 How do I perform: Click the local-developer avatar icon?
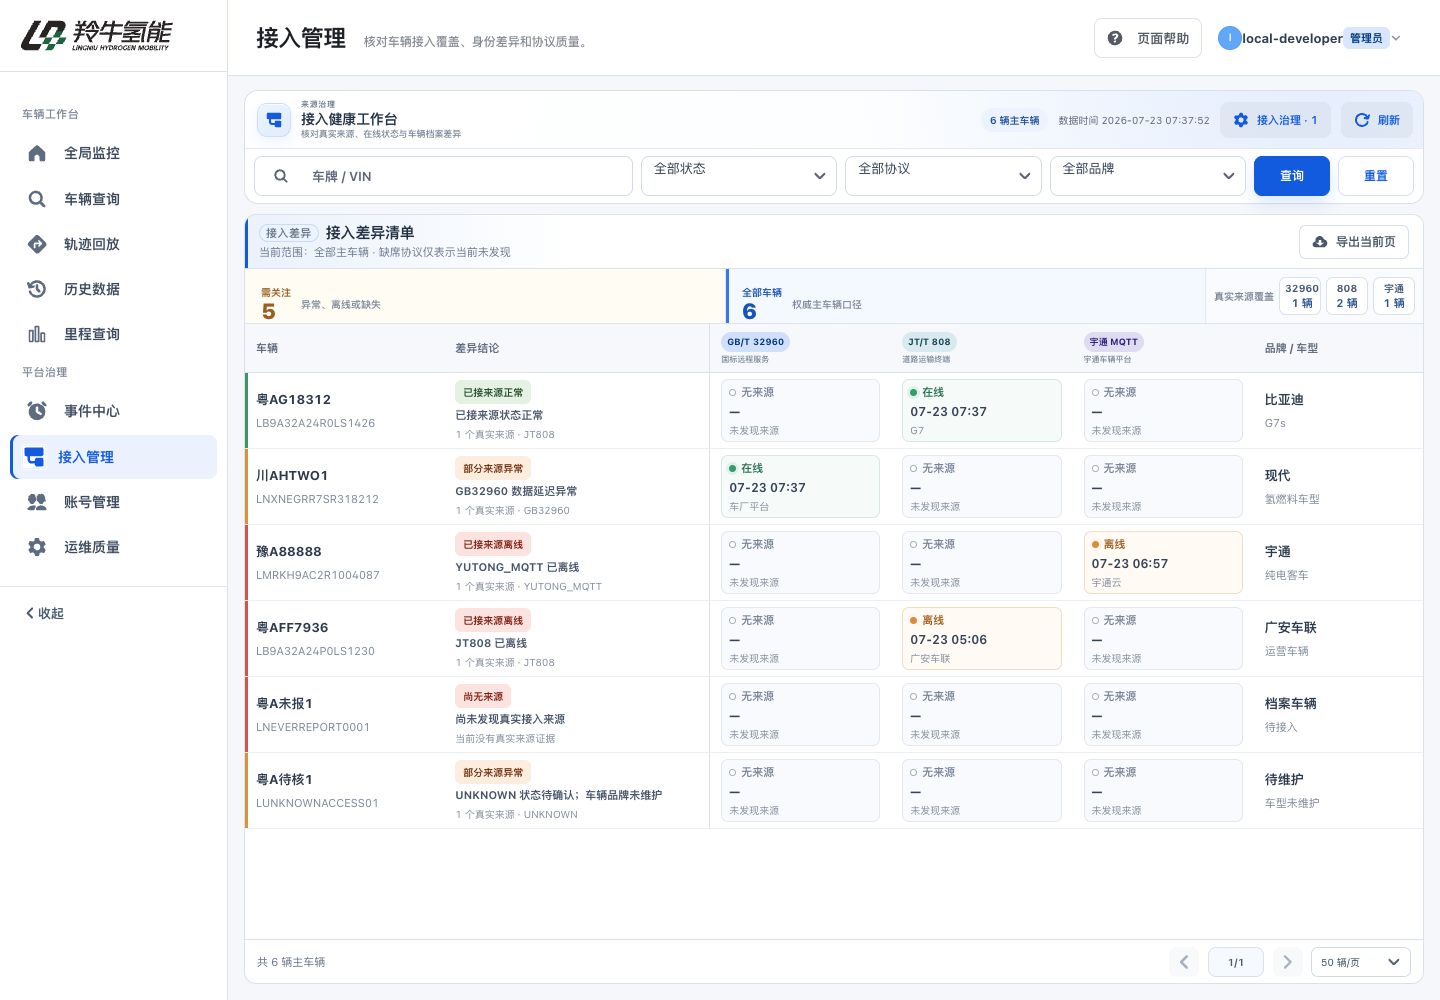1229,38
